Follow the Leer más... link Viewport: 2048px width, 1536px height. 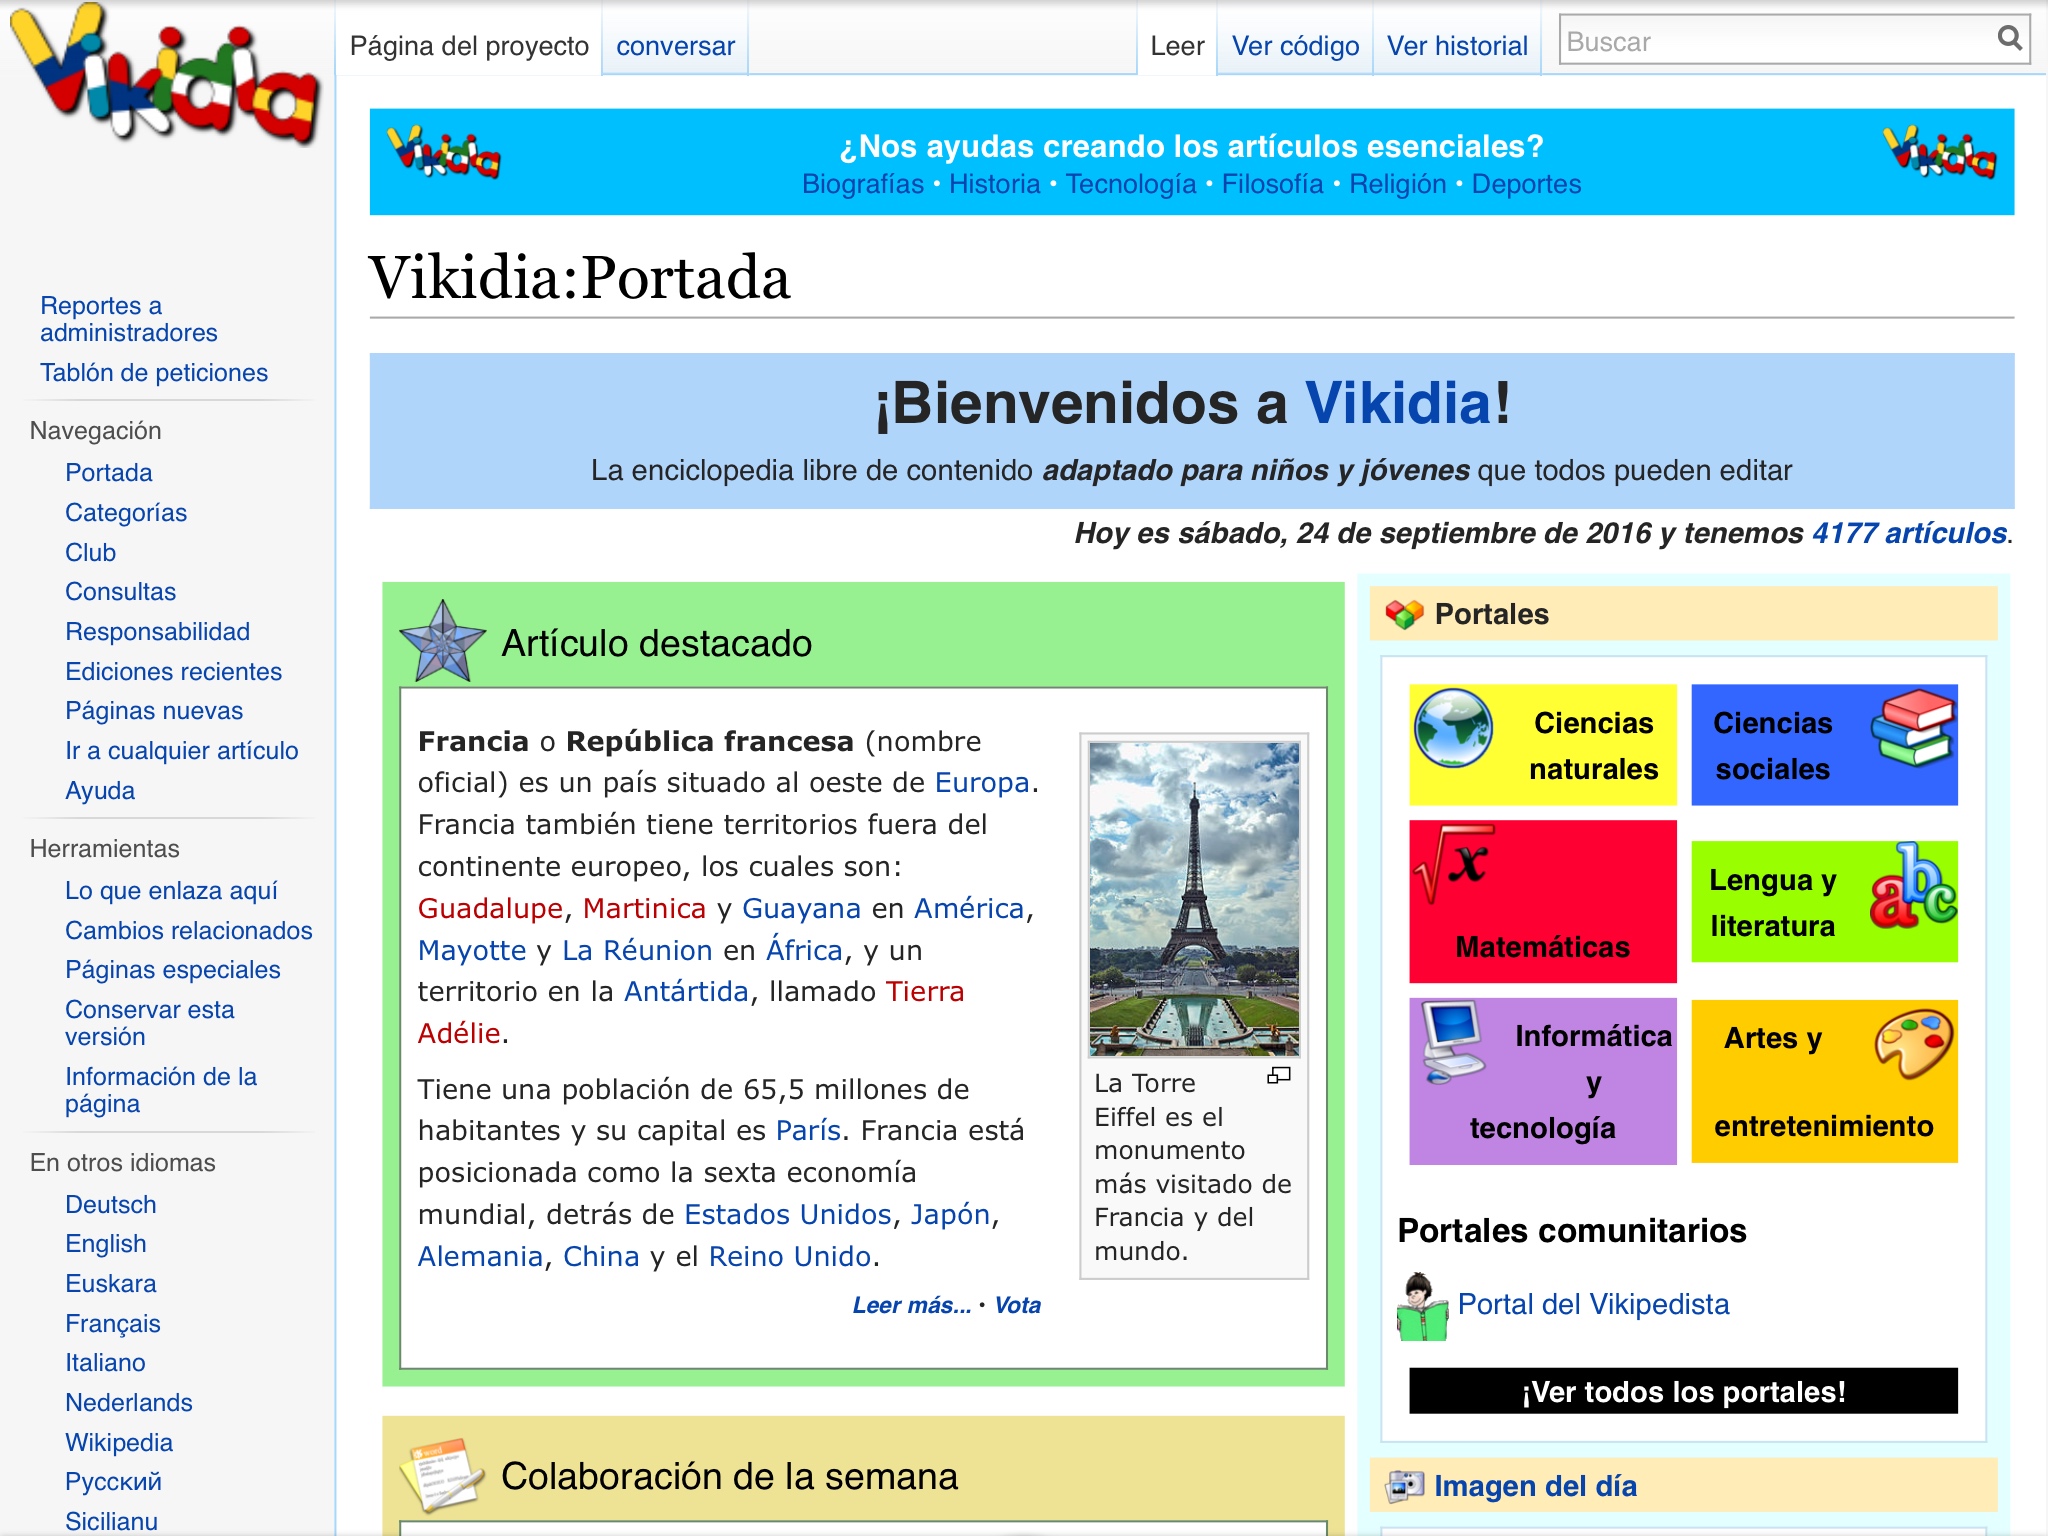(x=911, y=1305)
